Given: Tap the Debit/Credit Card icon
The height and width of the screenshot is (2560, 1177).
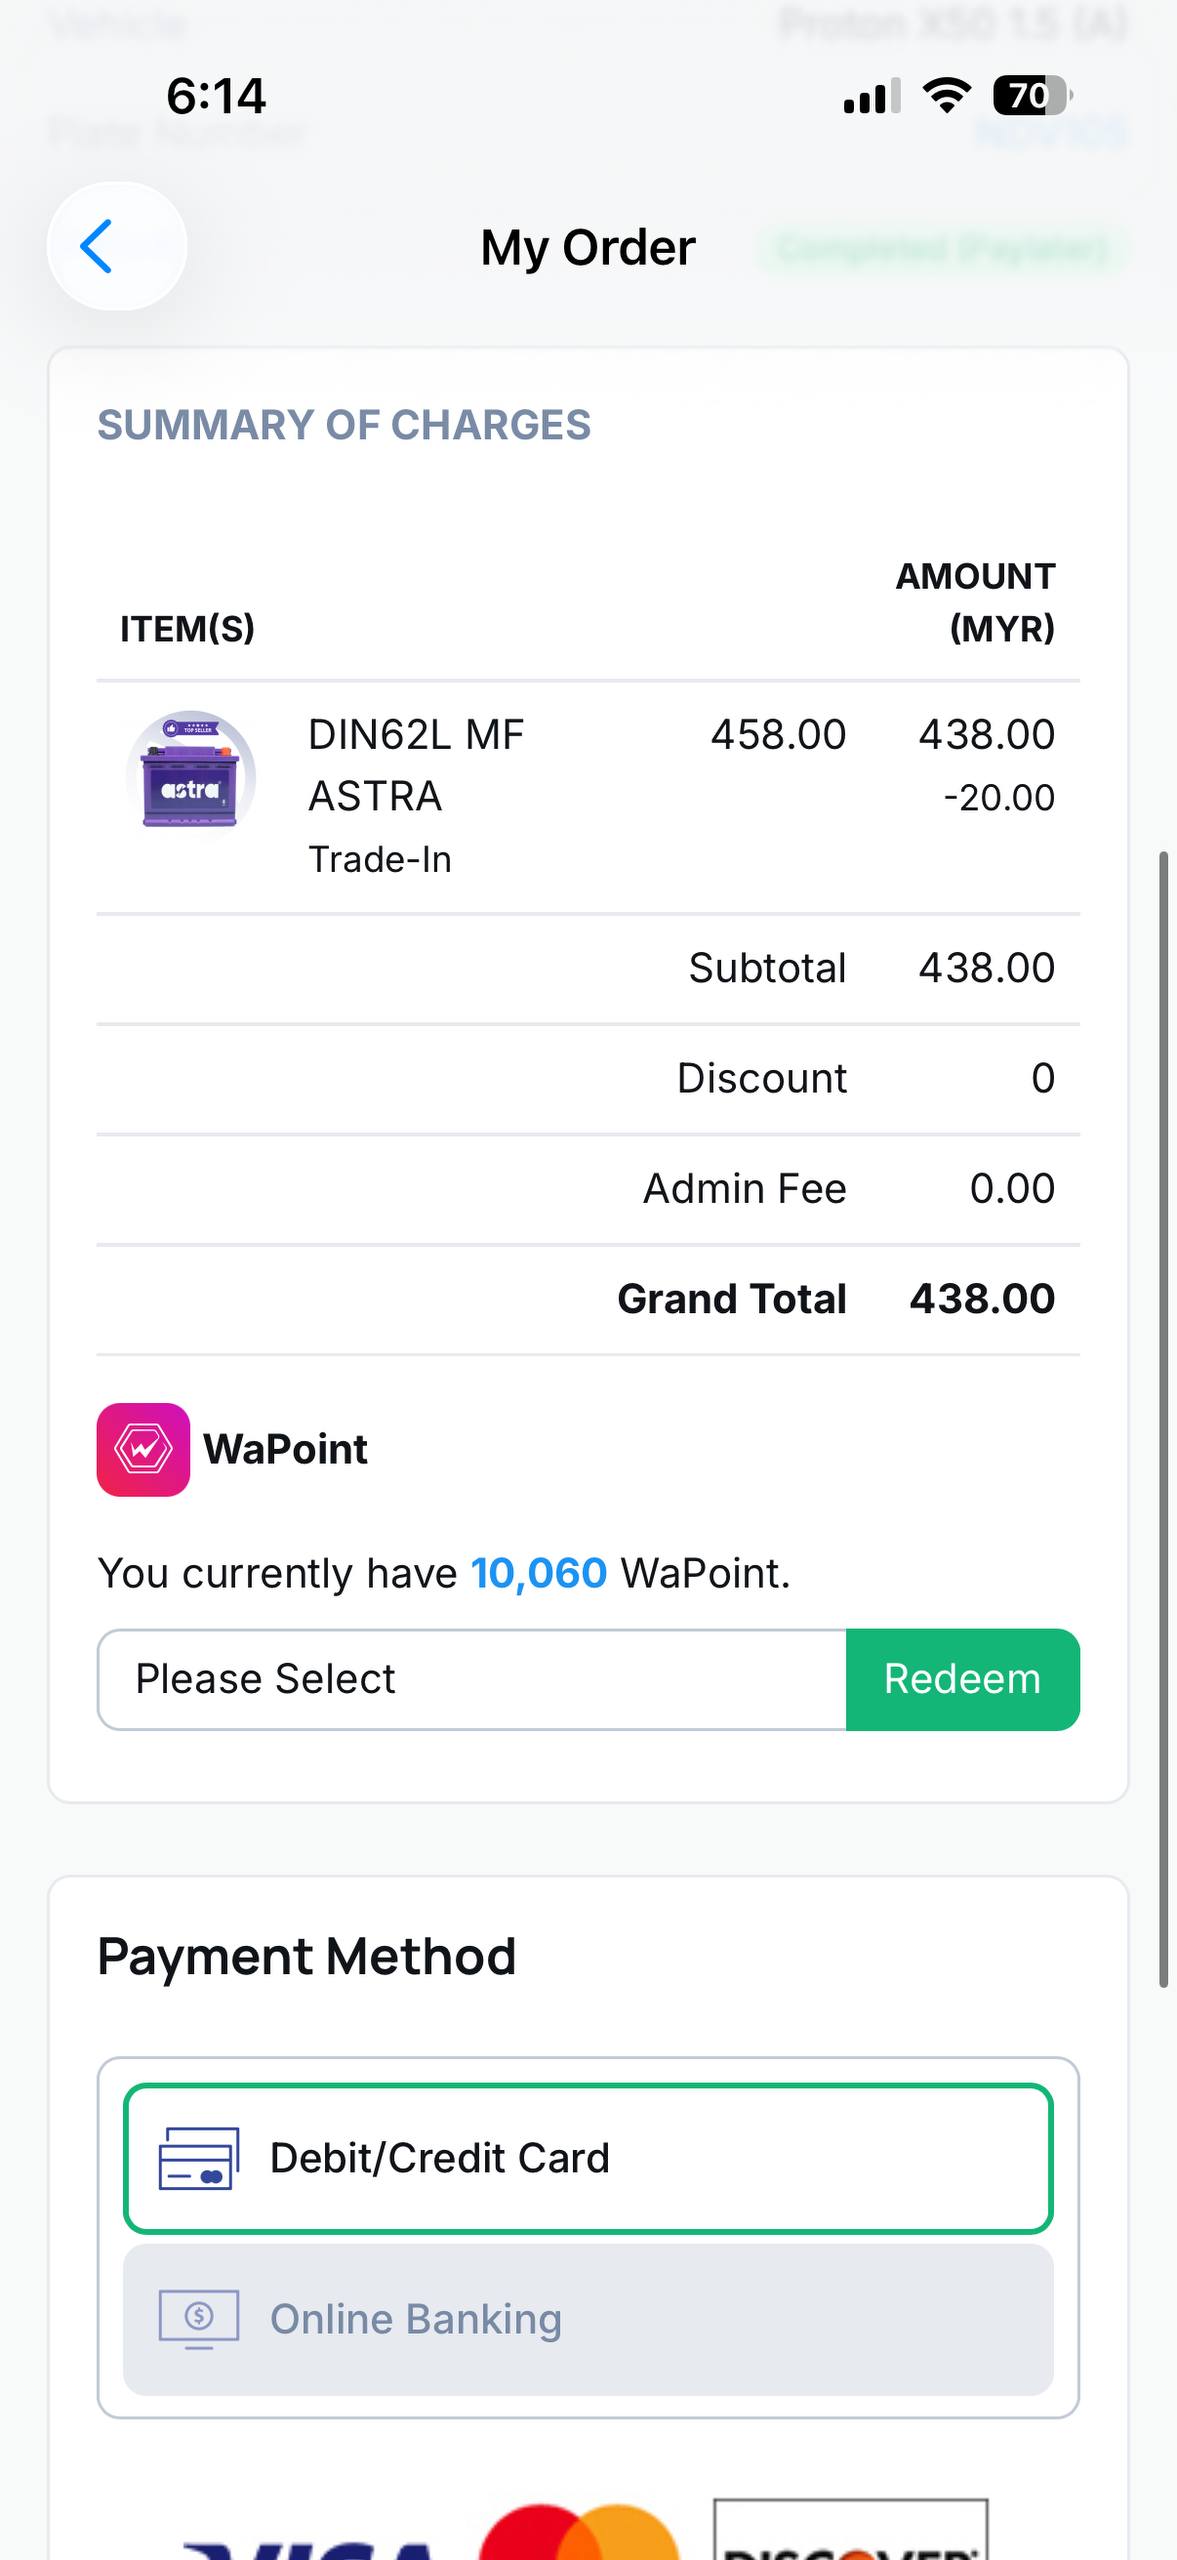Looking at the screenshot, I should point(199,2158).
